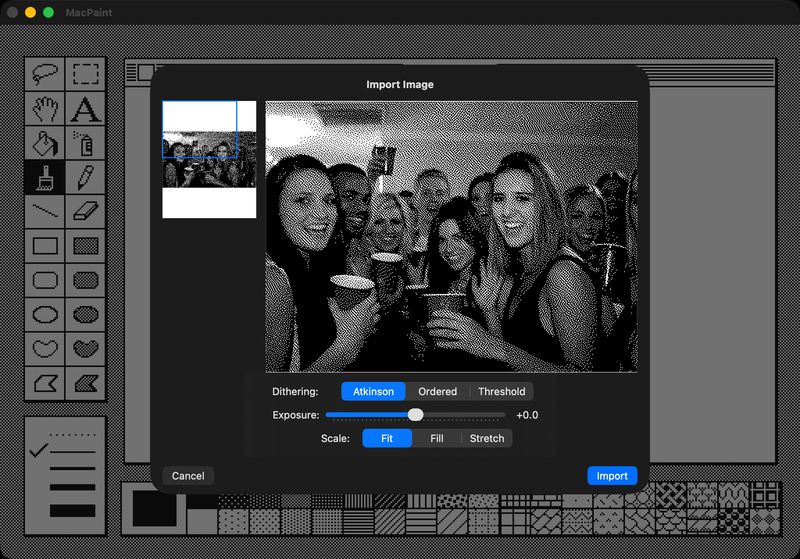Select the hollow Freeform shape tool
The image size is (800, 559).
[45, 349]
